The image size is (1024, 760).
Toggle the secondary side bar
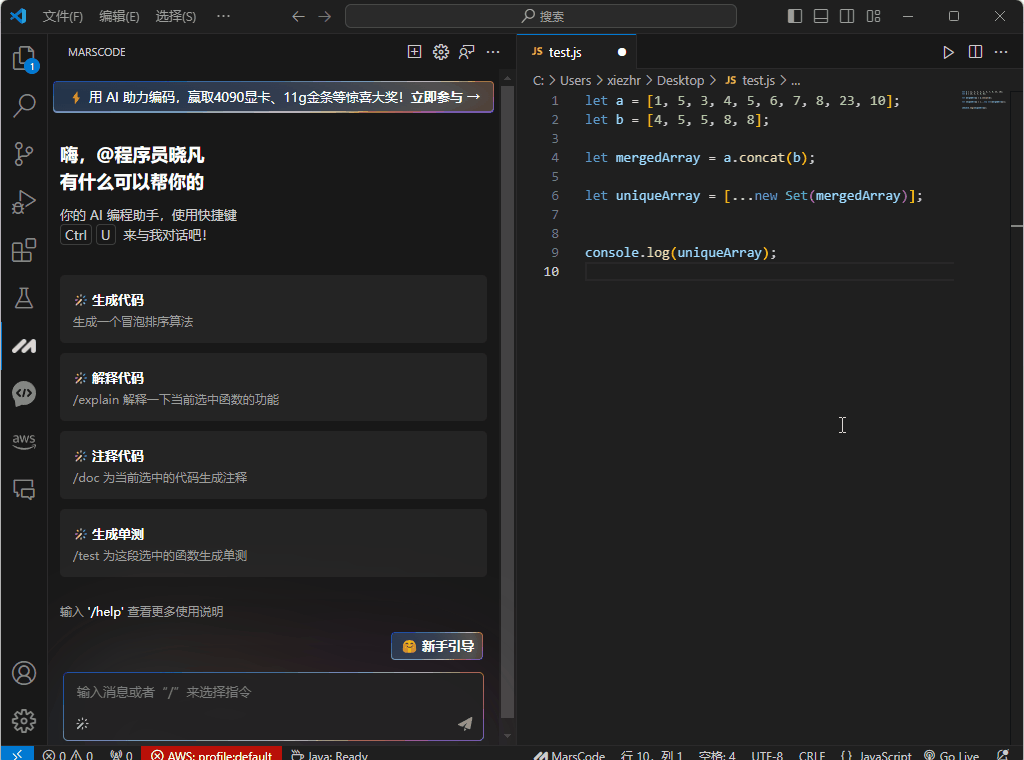click(847, 16)
